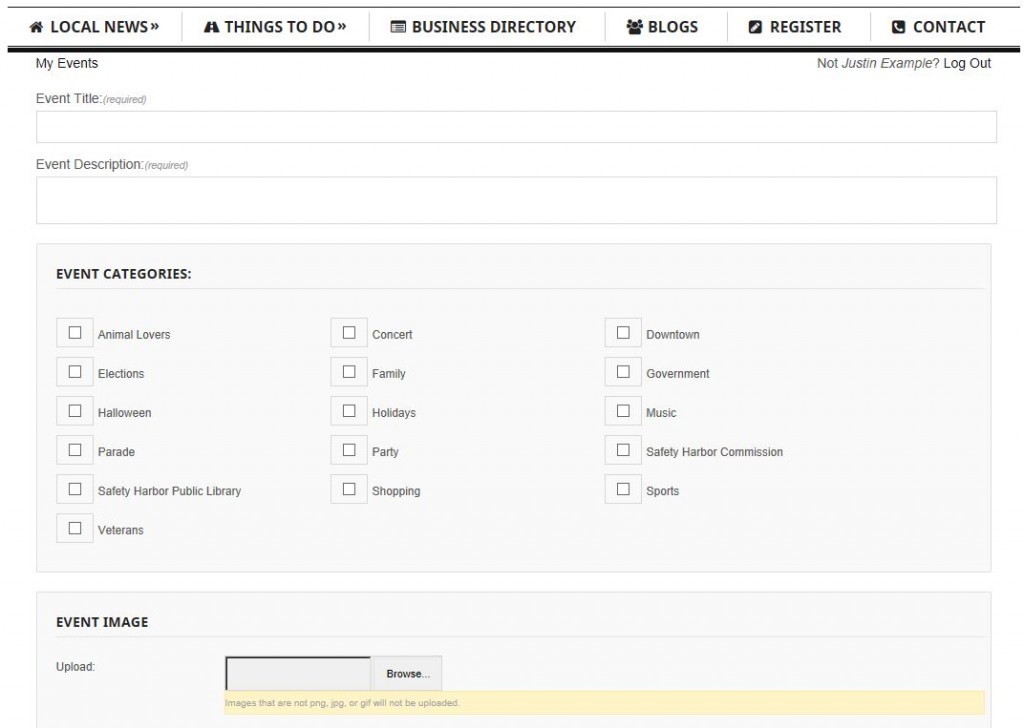Expand the Things To Do menu arrow

pos(341,27)
